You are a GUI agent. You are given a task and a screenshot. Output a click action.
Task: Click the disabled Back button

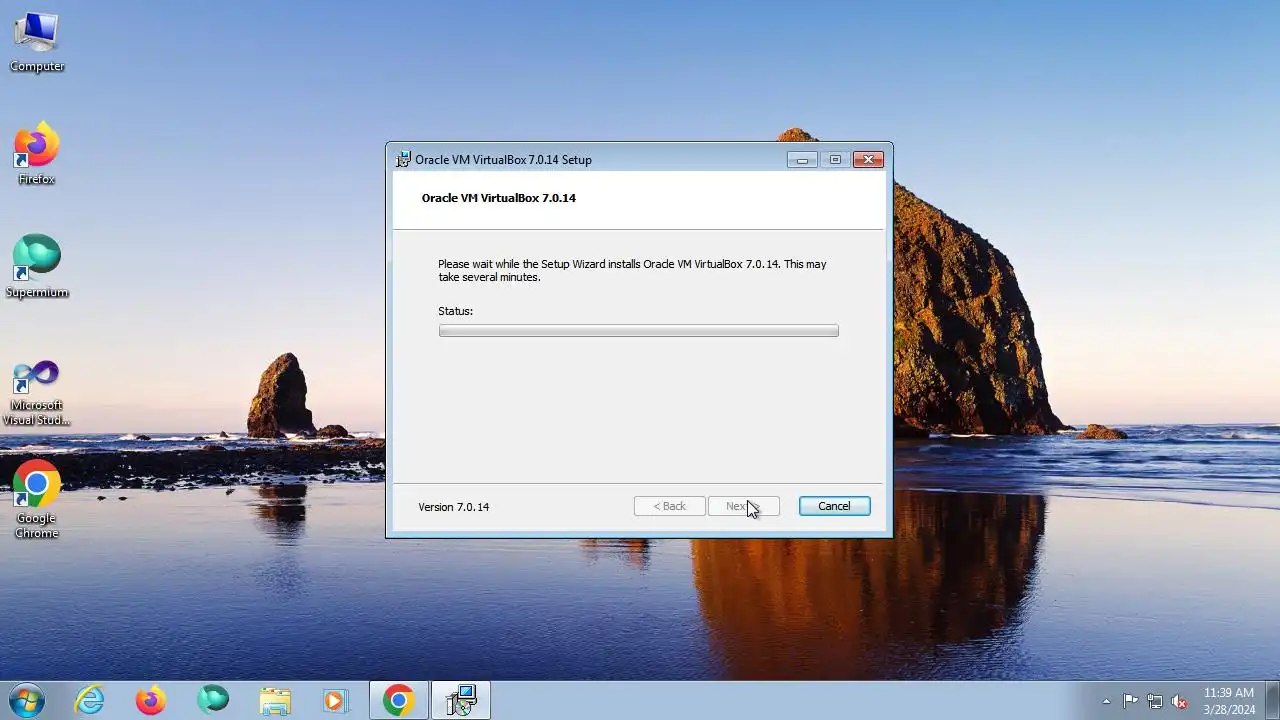pyautogui.click(x=670, y=506)
